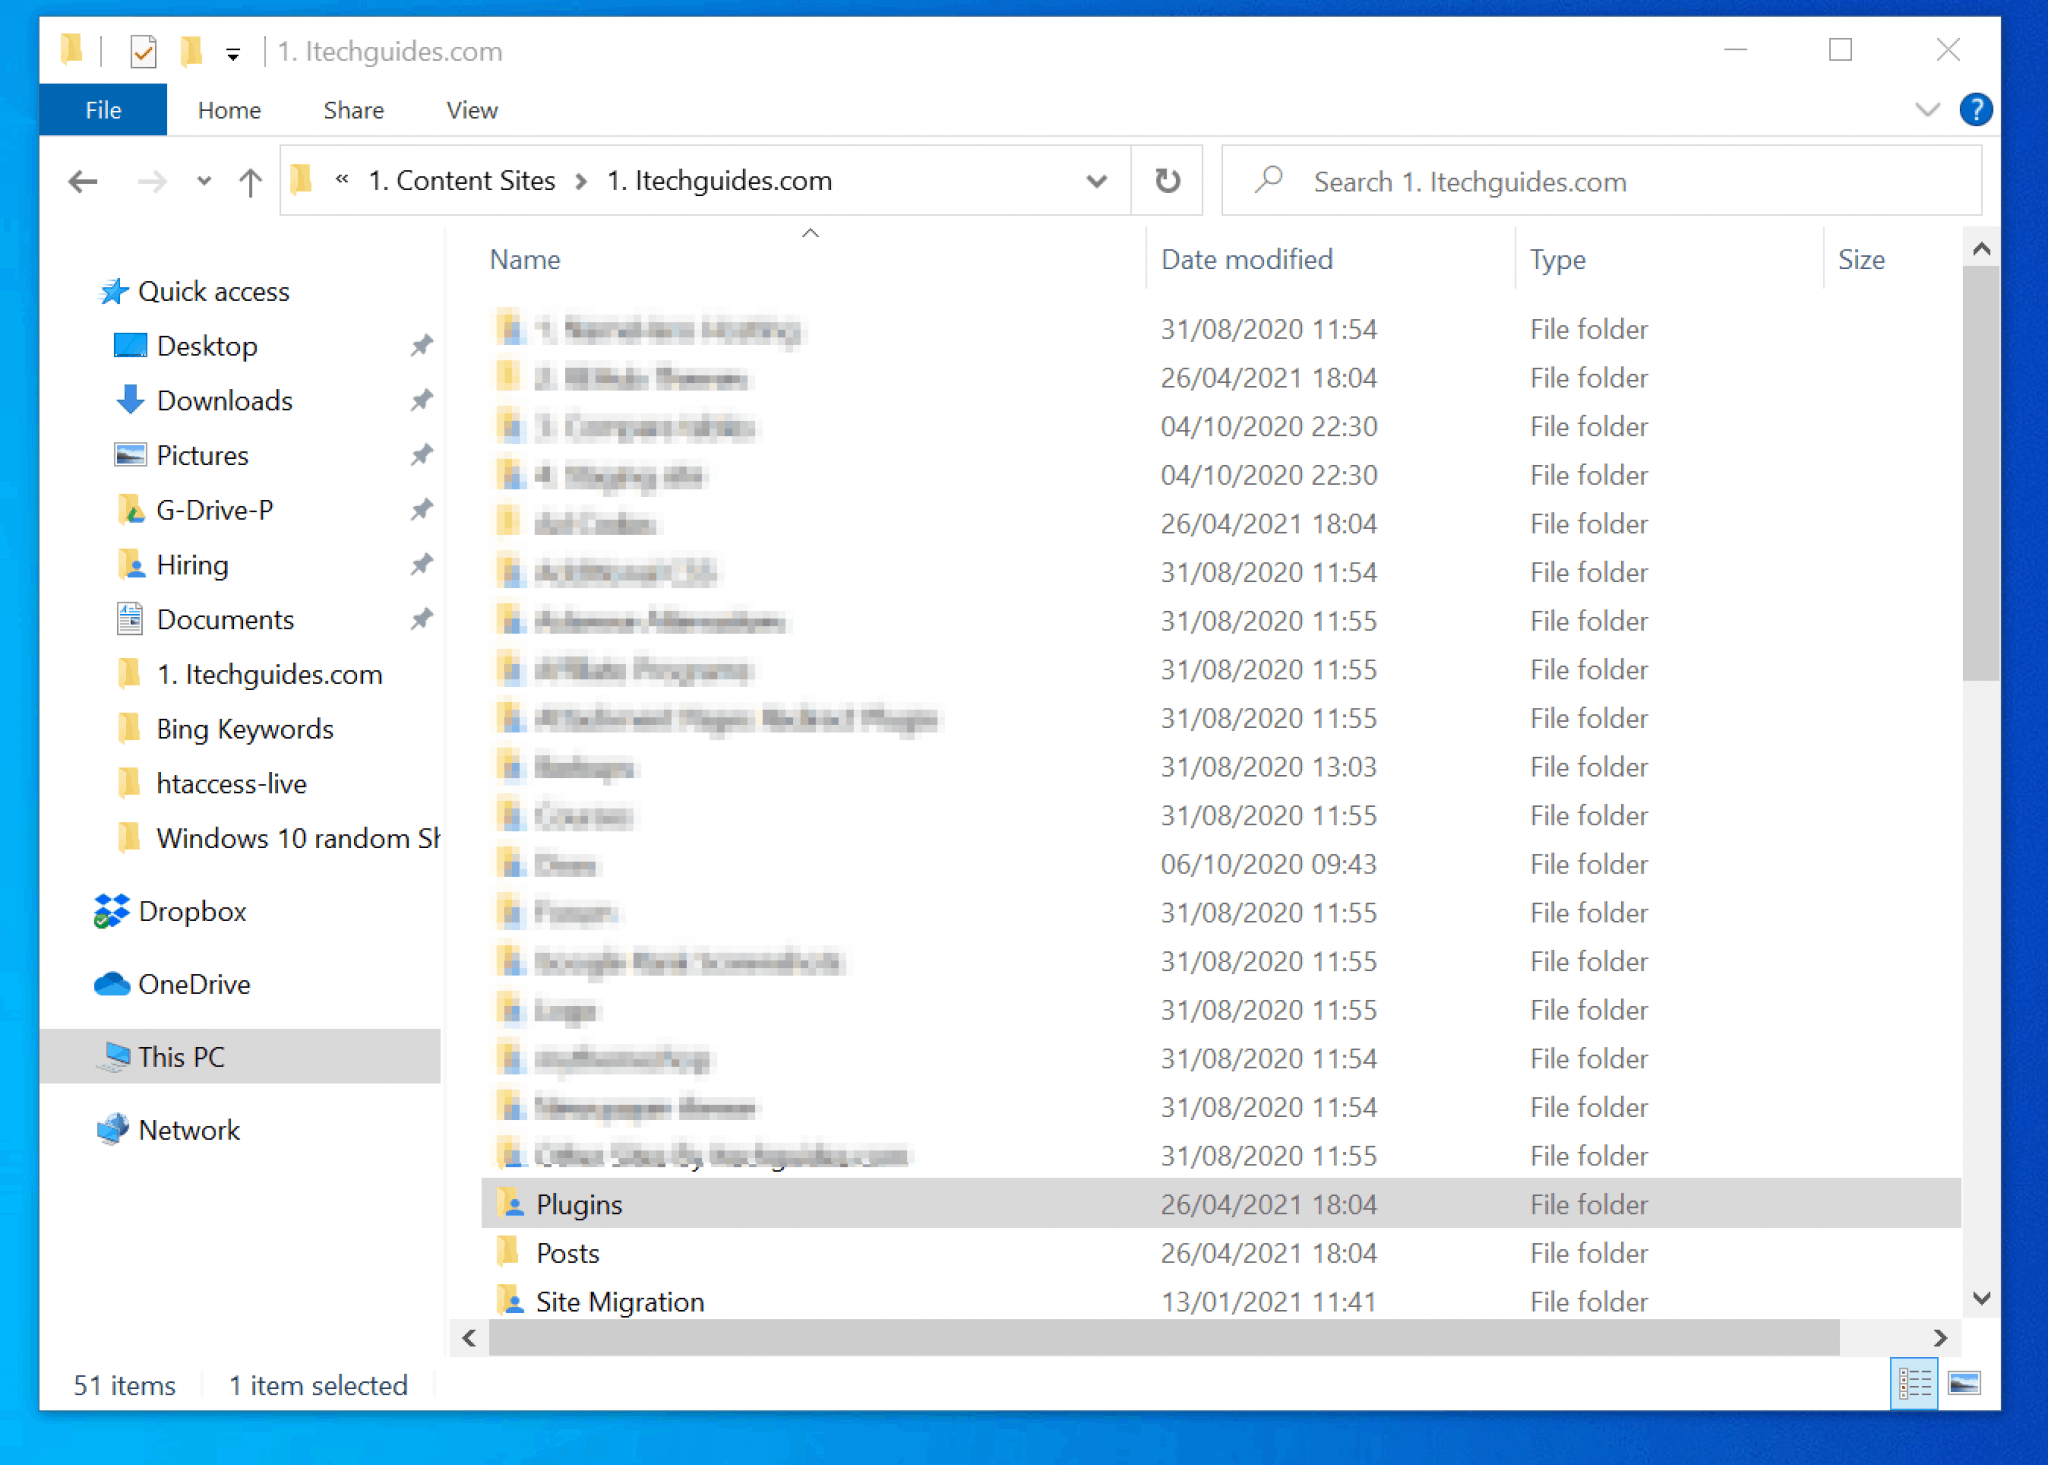Click the New folder icon in title bar
Image resolution: width=2048 pixels, height=1465 pixels.
point(191,51)
